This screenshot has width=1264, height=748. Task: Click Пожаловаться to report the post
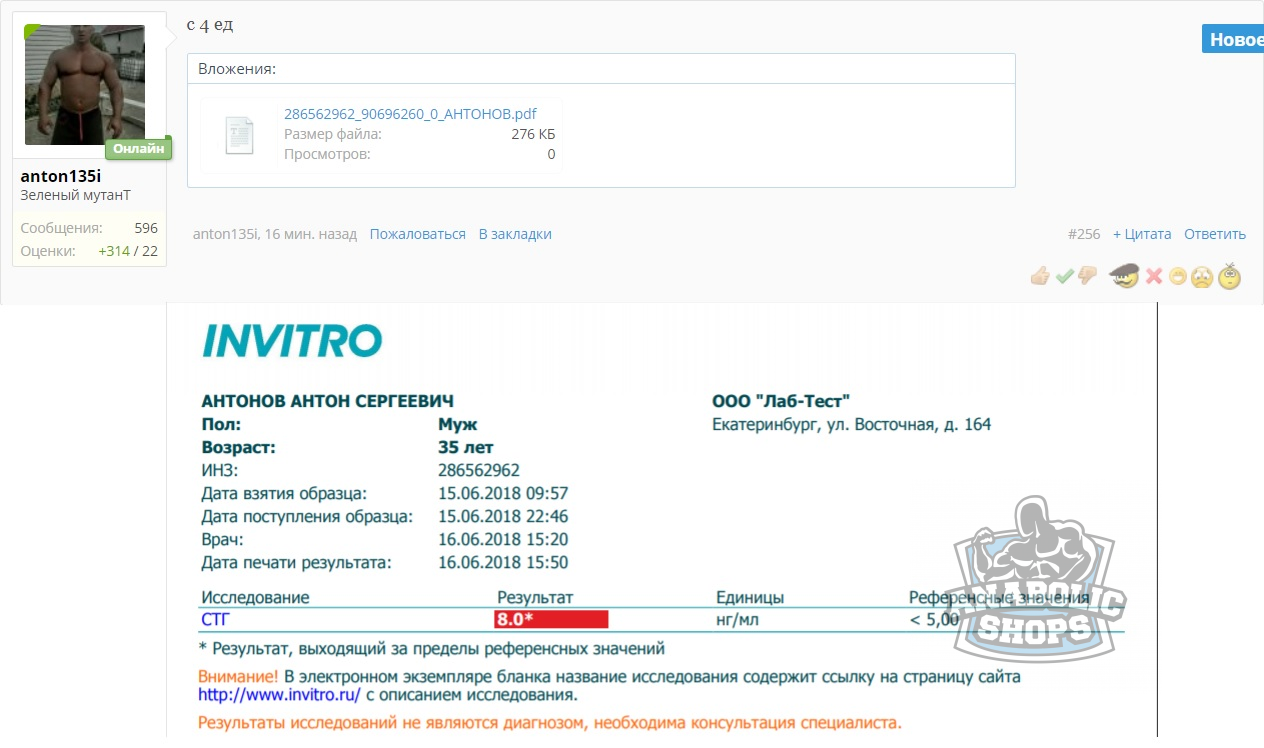(417, 234)
